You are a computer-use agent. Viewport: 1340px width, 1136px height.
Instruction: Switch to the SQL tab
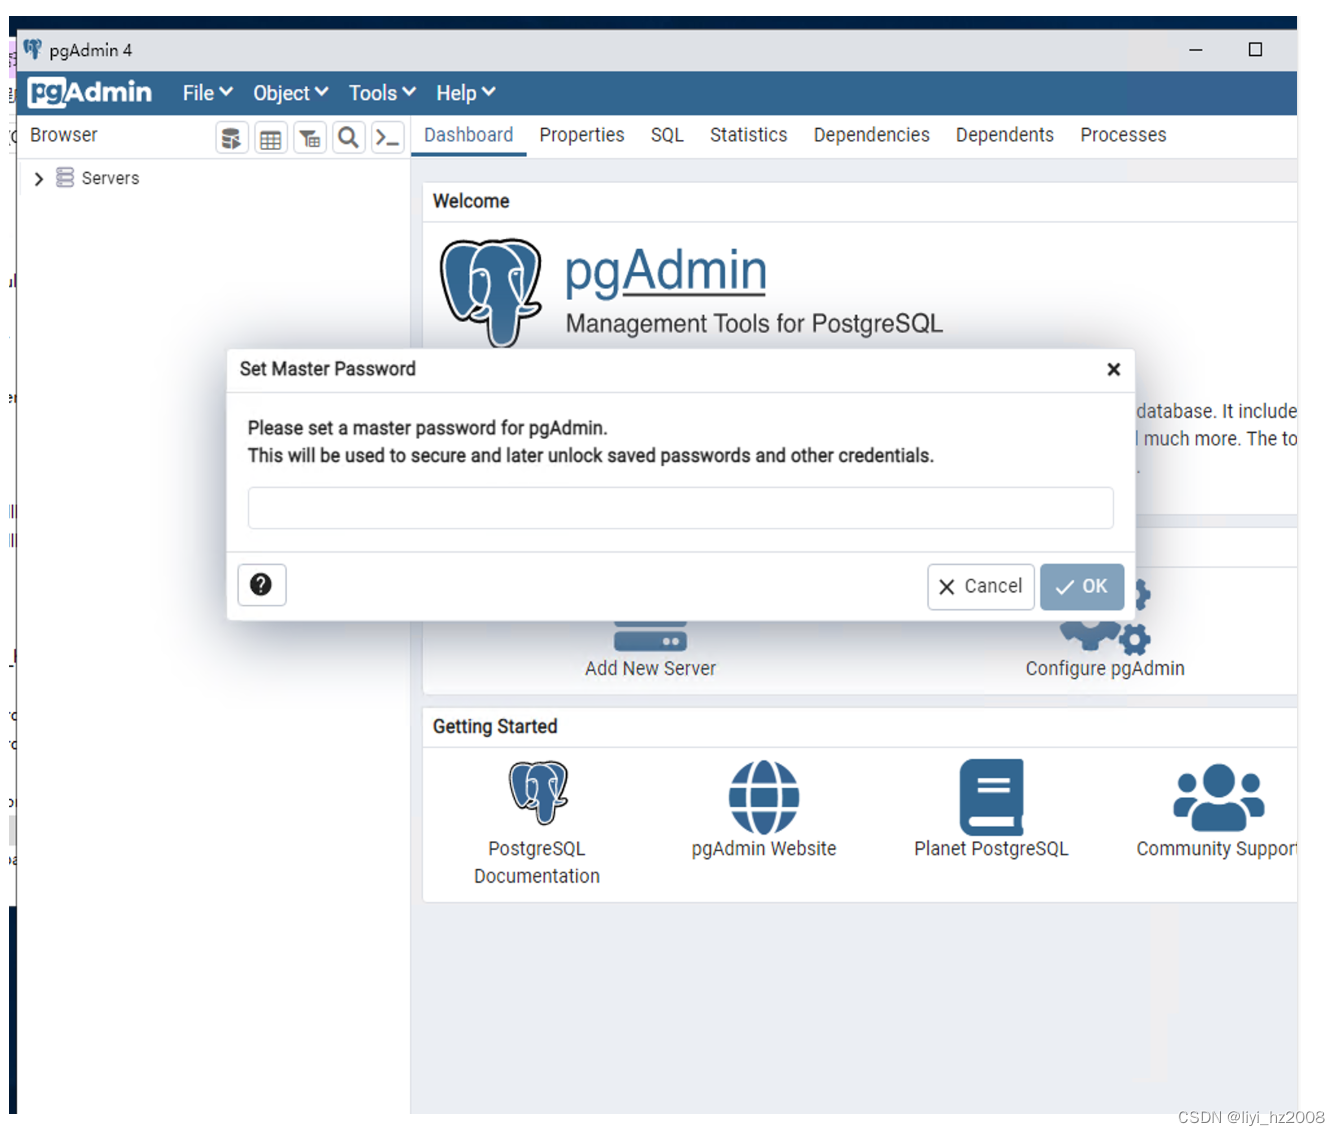(x=667, y=135)
